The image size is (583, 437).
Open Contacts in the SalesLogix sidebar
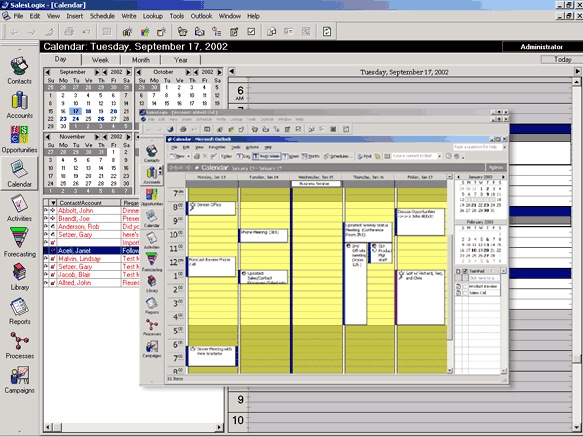19,71
